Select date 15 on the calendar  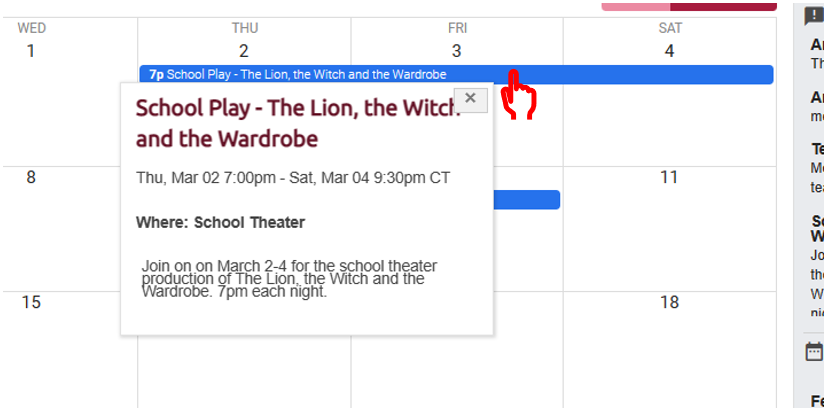tap(31, 302)
